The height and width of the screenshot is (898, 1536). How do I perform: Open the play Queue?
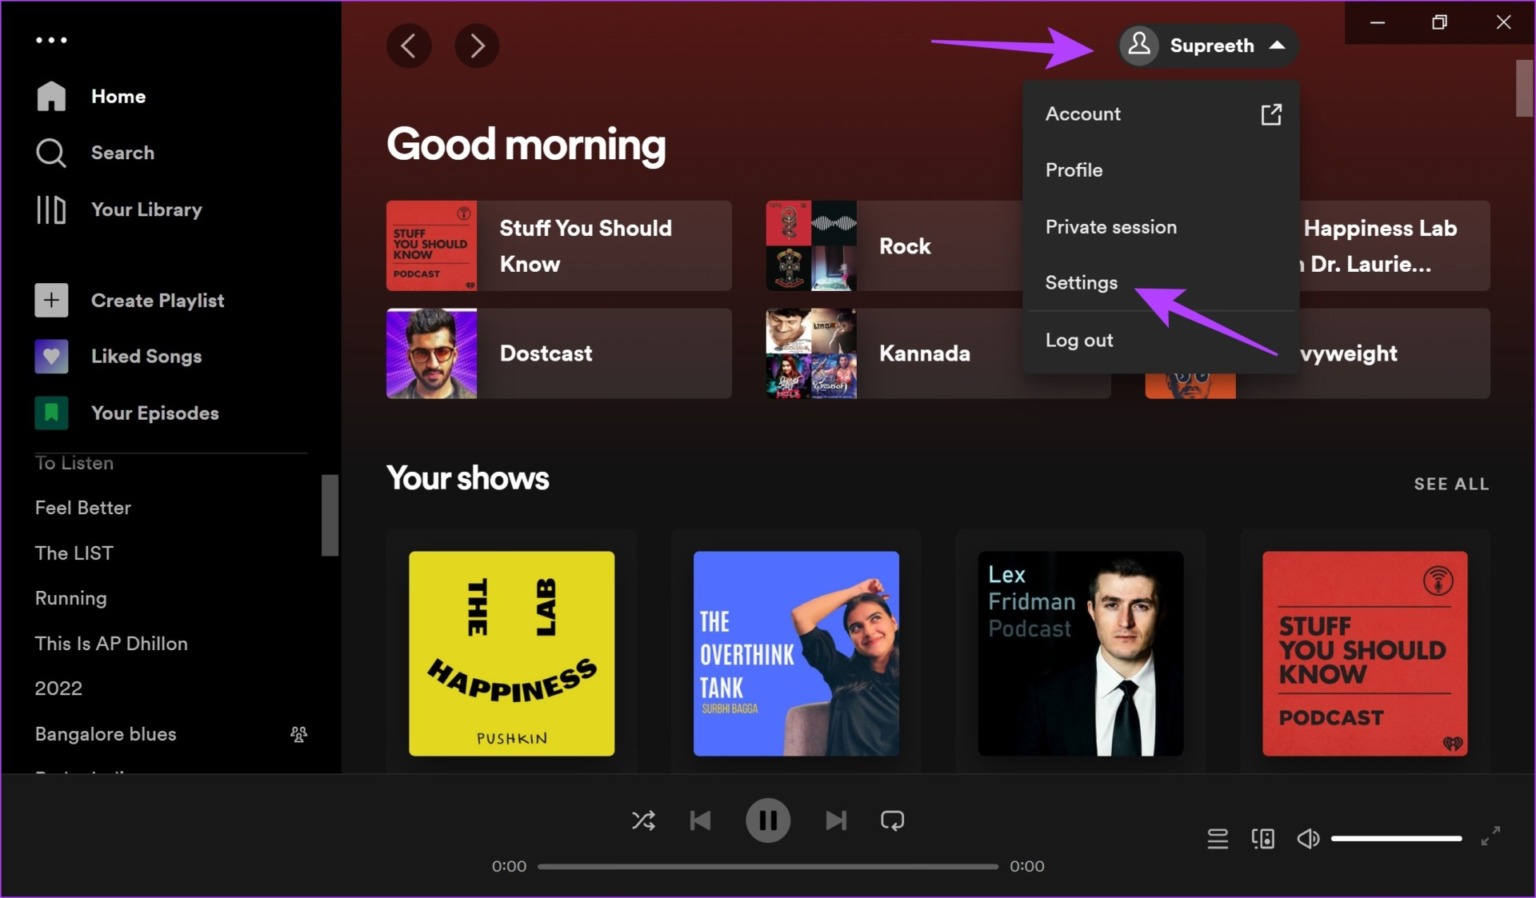click(x=1218, y=838)
